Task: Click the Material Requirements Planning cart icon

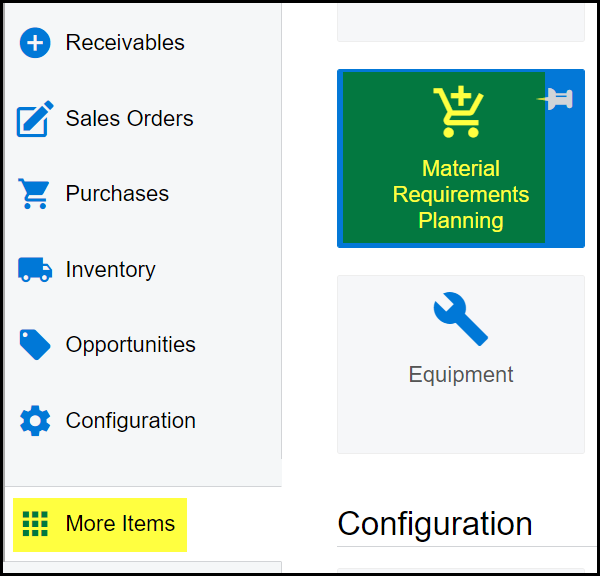Action: click(x=458, y=112)
